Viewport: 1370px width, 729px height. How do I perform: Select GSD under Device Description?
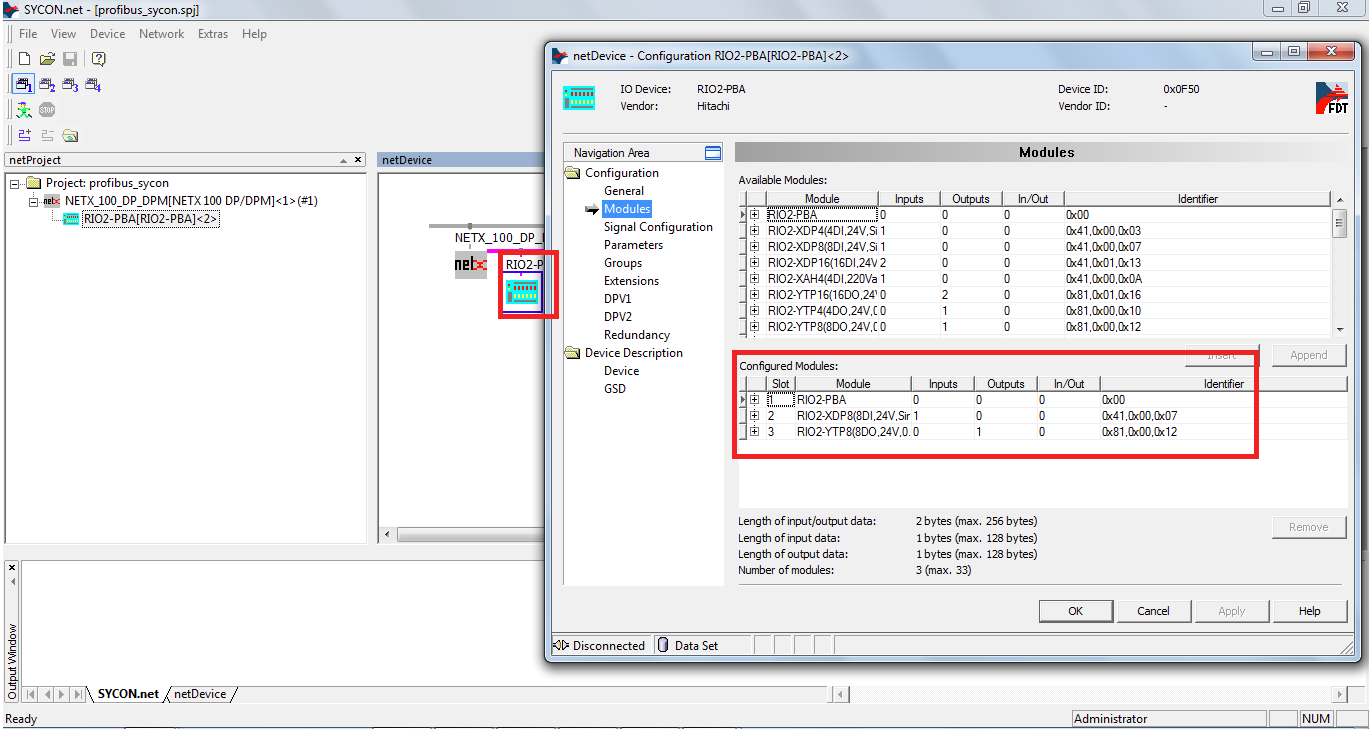[615, 389]
